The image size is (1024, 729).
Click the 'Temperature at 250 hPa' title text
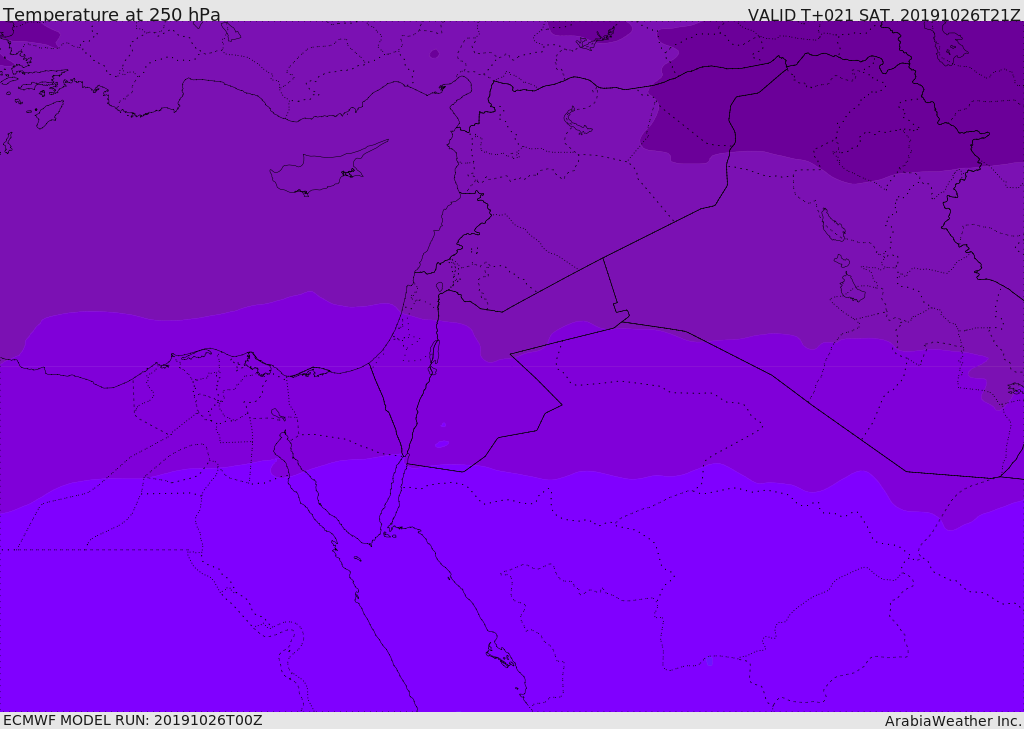tap(112, 14)
